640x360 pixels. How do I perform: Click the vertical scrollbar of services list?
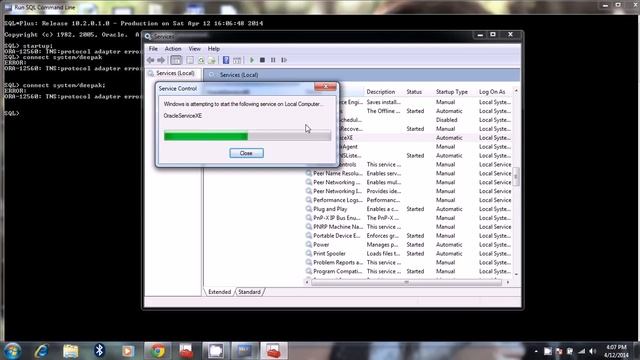tap(516, 176)
